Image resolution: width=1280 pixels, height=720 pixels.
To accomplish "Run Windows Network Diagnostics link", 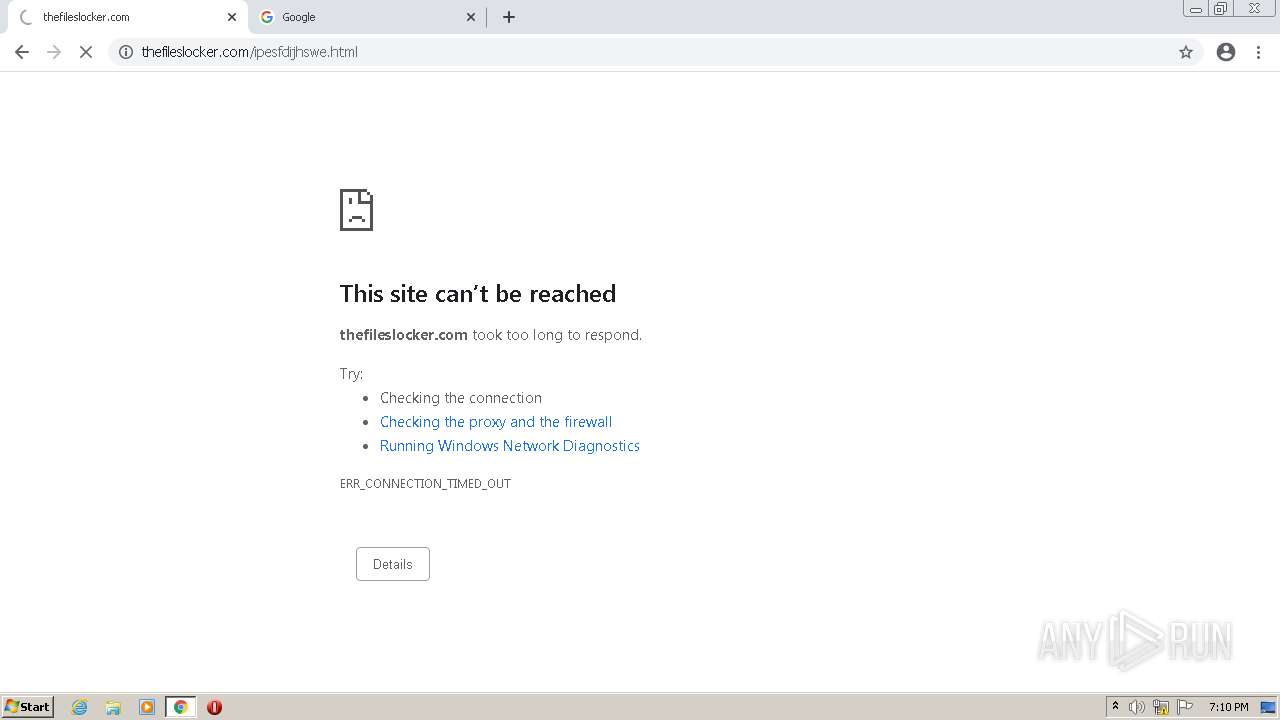I will coord(510,446).
